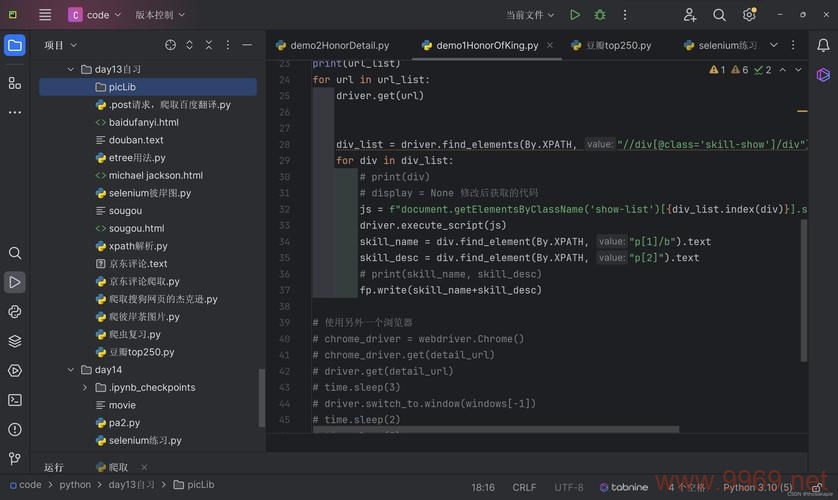Change CRLF line separator
The image size is (838, 500).
coord(524,487)
